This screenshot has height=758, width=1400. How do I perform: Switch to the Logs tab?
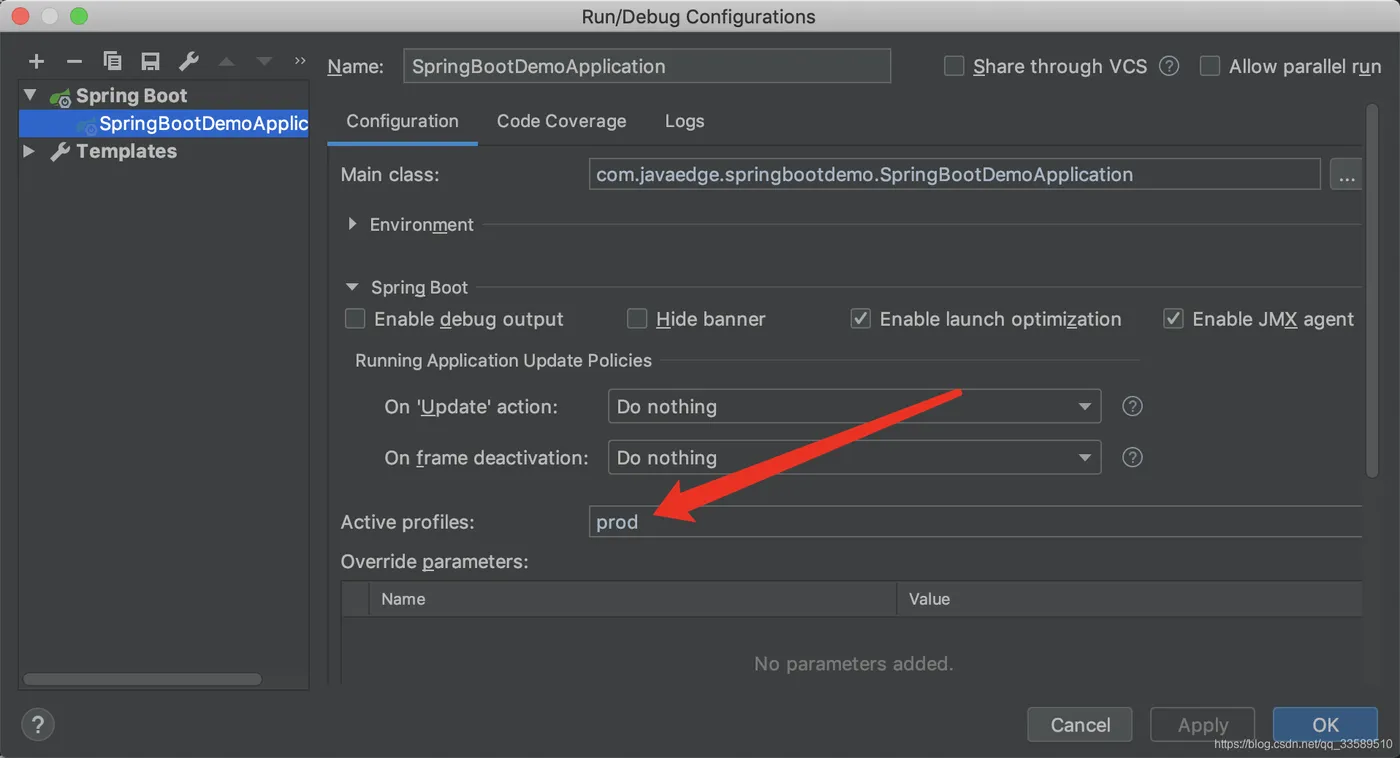[684, 121]
